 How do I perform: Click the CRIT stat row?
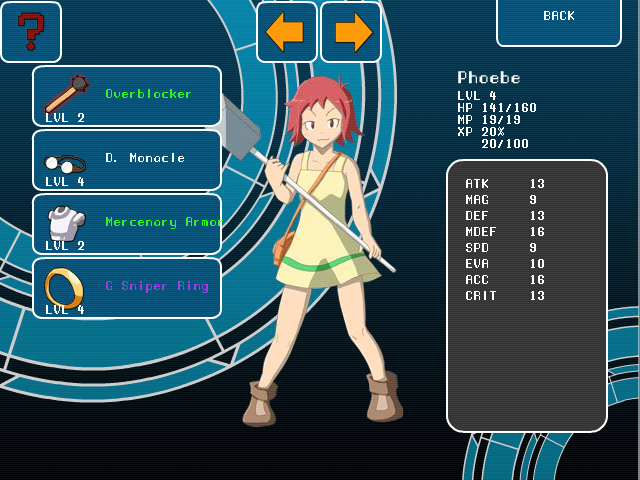tap(505, 296)
